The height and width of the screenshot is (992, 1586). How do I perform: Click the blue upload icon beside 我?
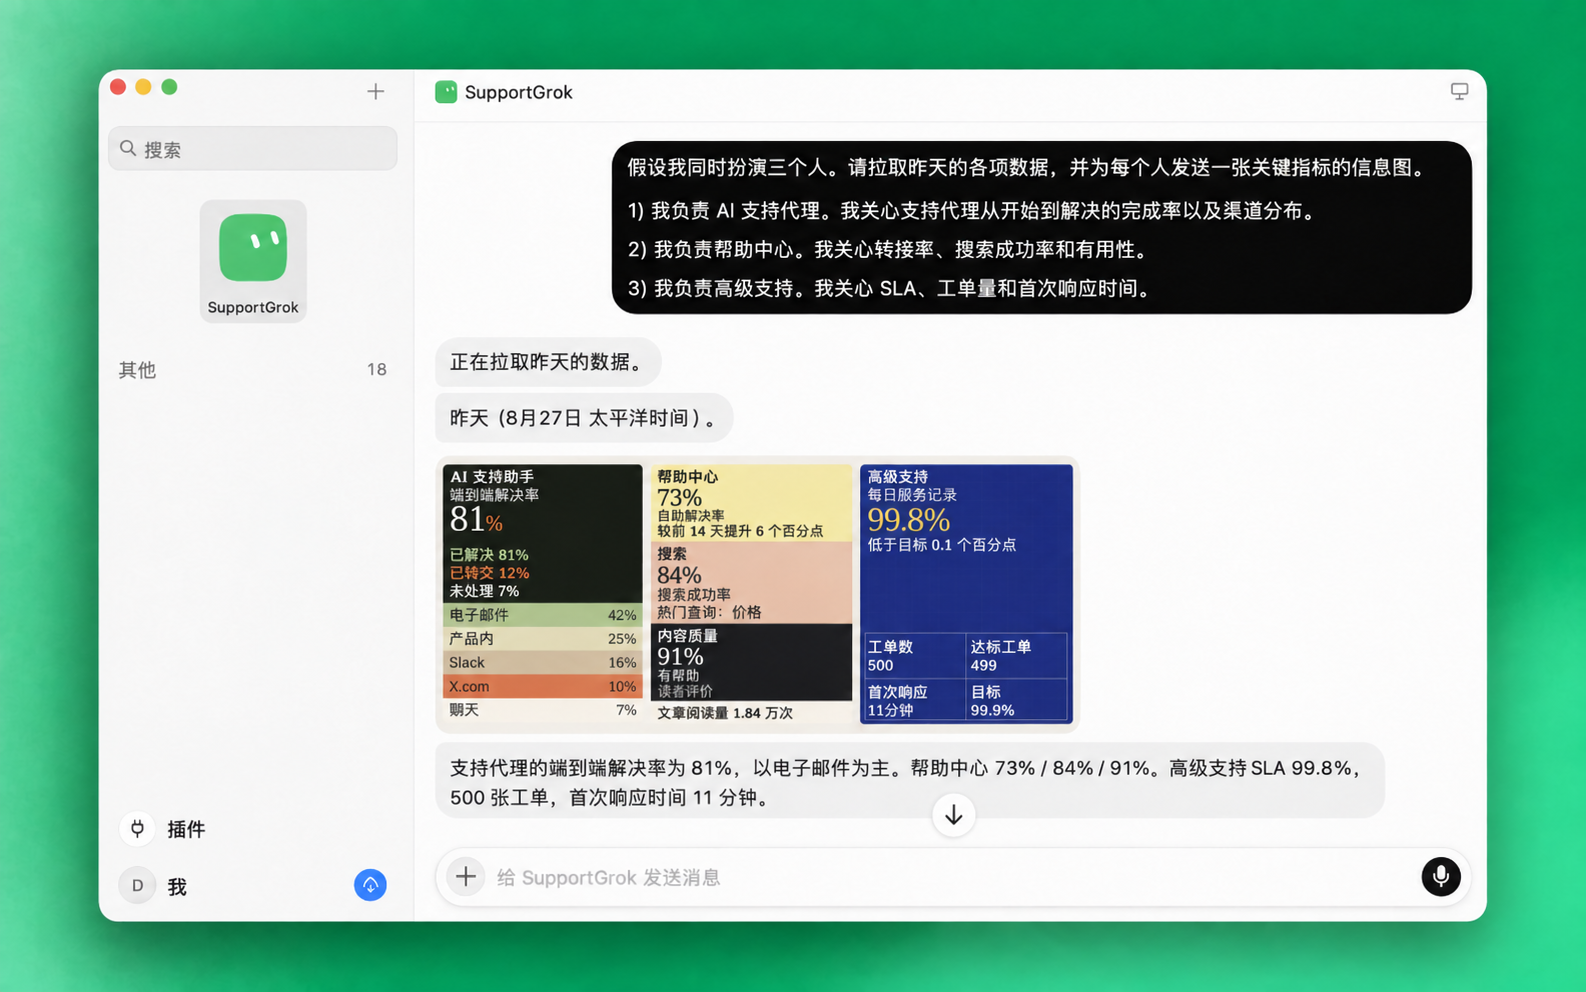point(370,885)
